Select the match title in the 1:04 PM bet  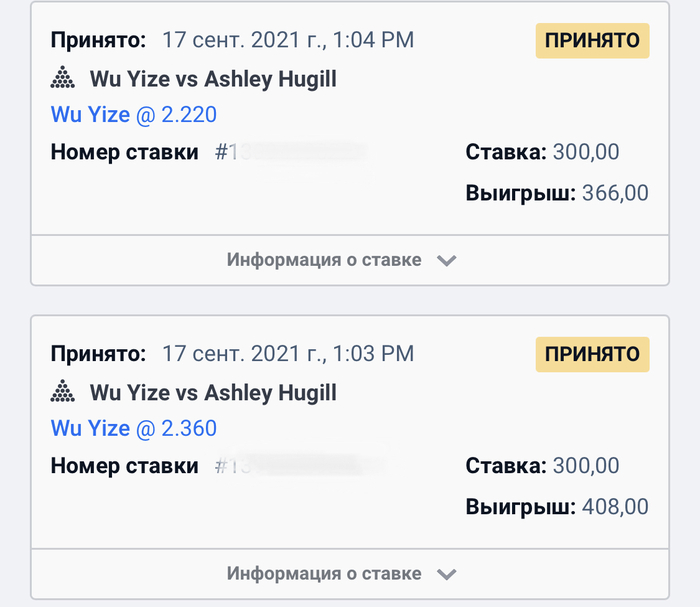click(x=213, y=78)
